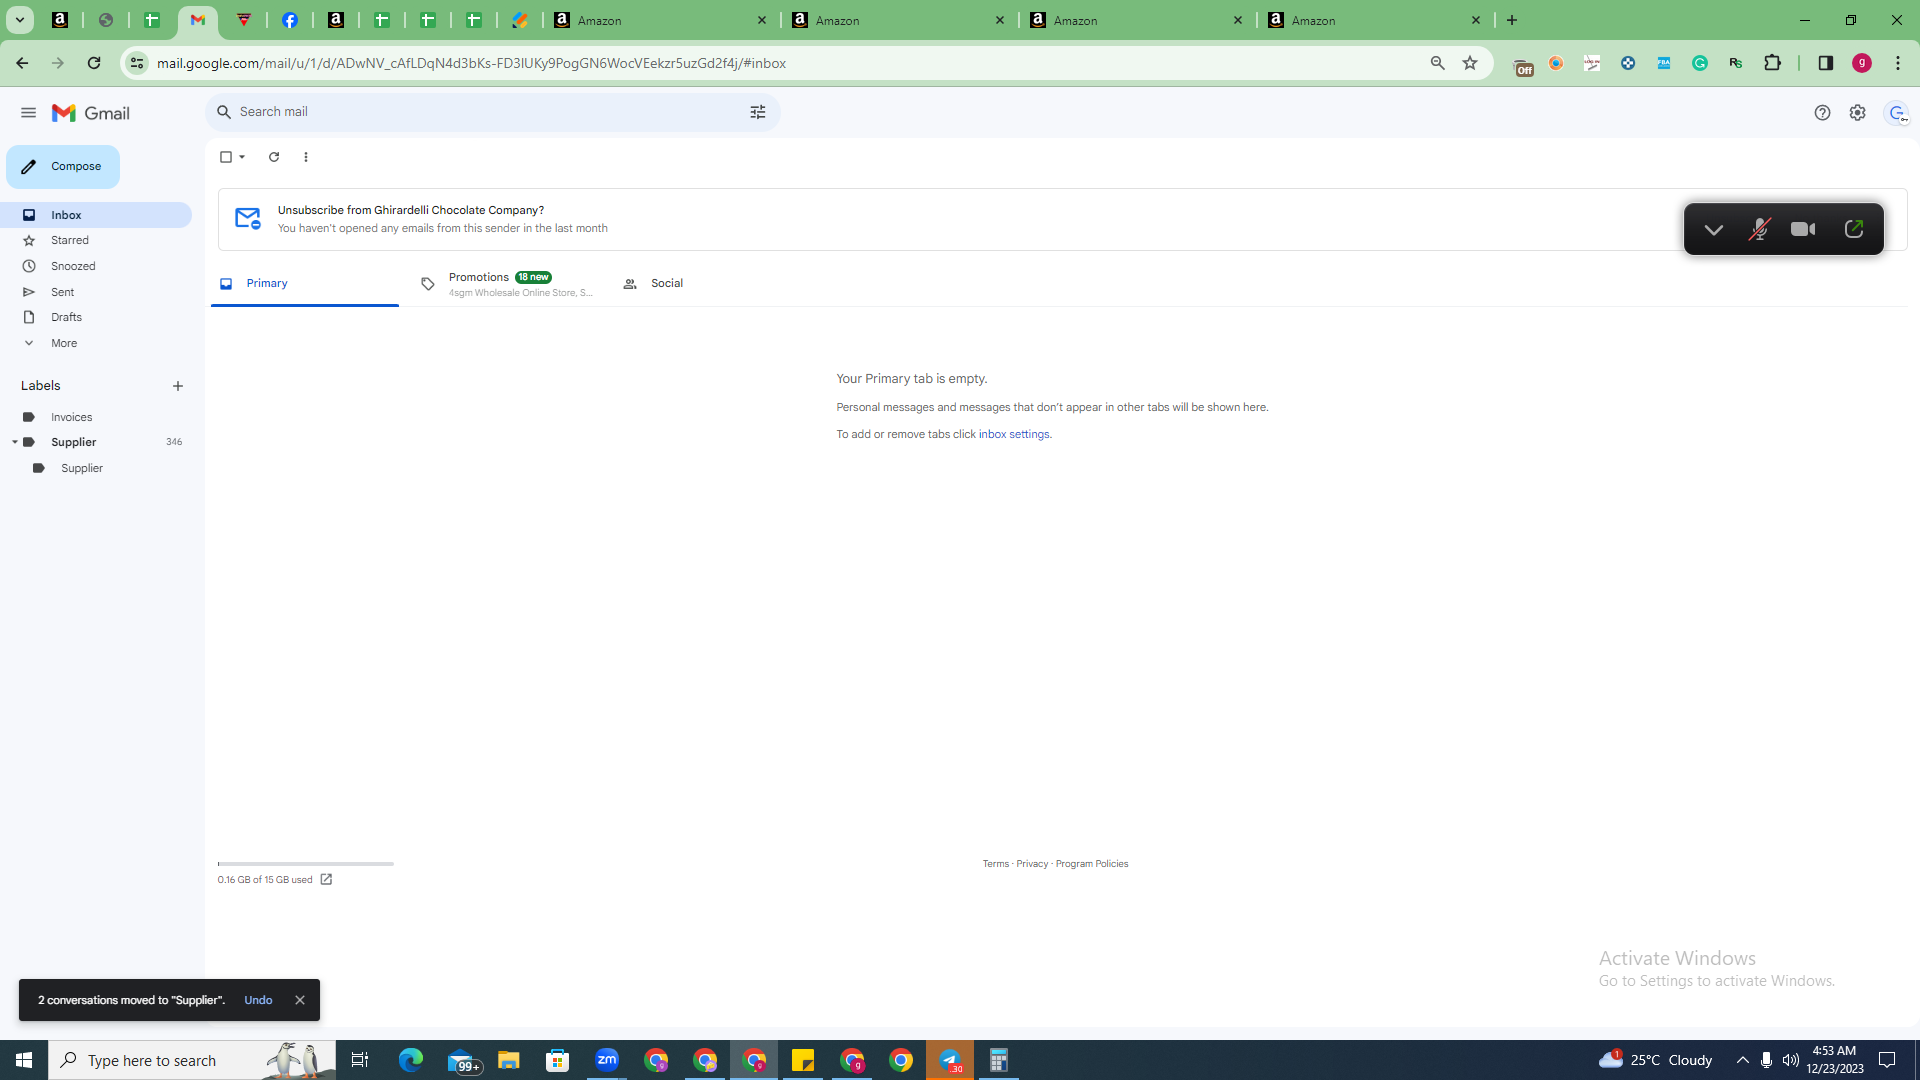This screenshot has height=1080, width=1920.
Task: Click the Grammarly extension icon
Action: 1700,63
